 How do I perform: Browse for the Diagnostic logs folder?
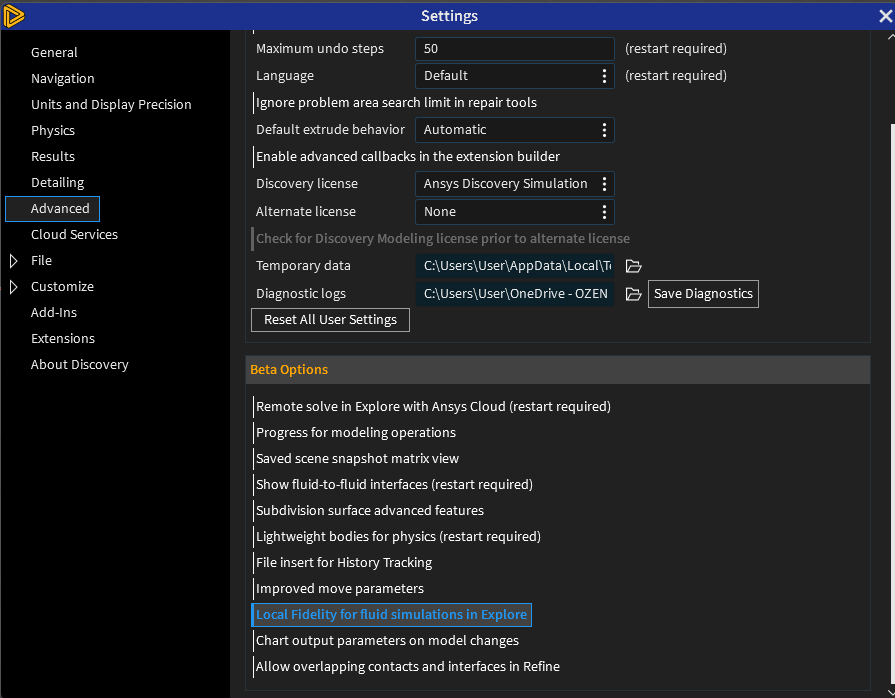(633, 294)
